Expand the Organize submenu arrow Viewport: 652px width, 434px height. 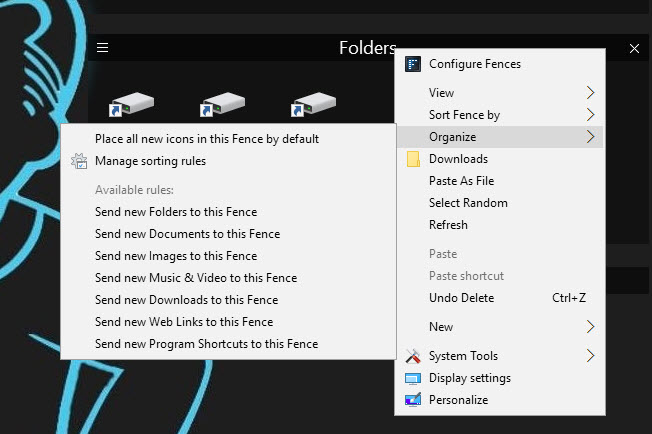(590, 137)
